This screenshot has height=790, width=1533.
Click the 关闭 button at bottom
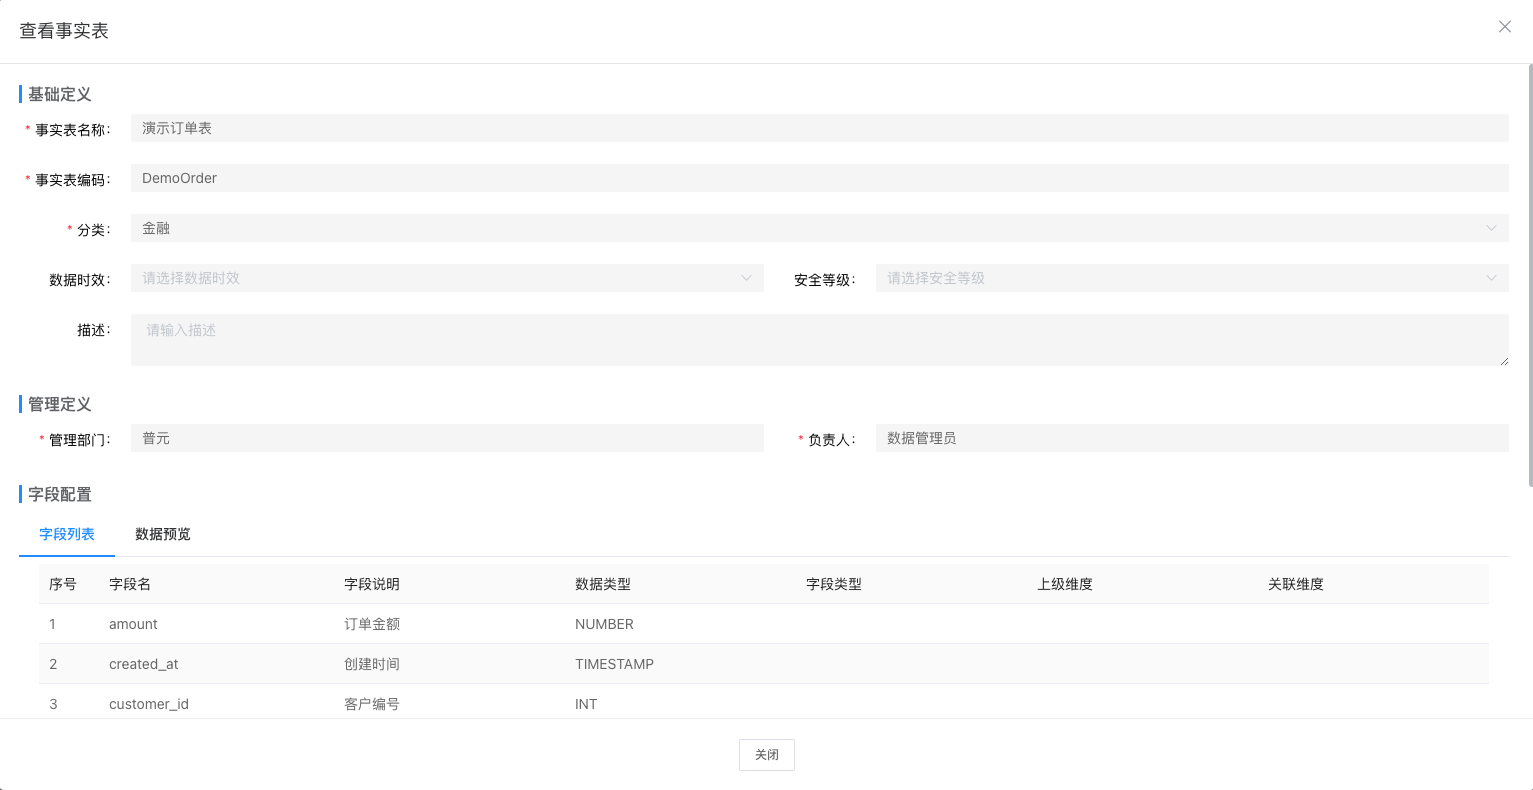point(766,755)
